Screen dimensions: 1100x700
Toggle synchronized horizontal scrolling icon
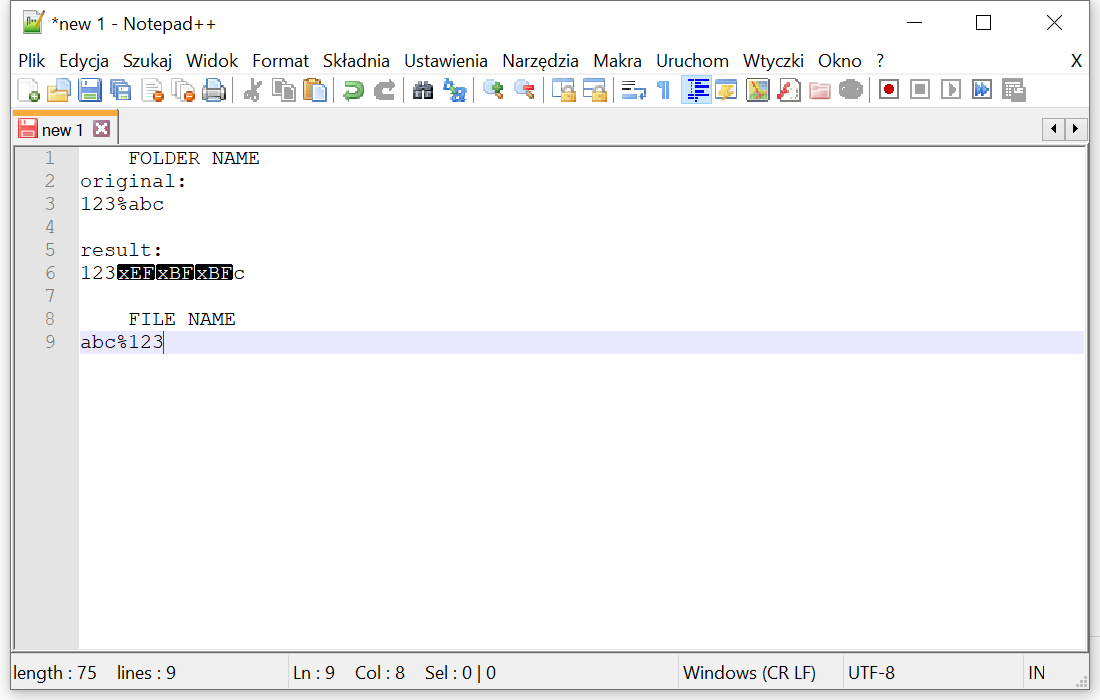(594, 90)
